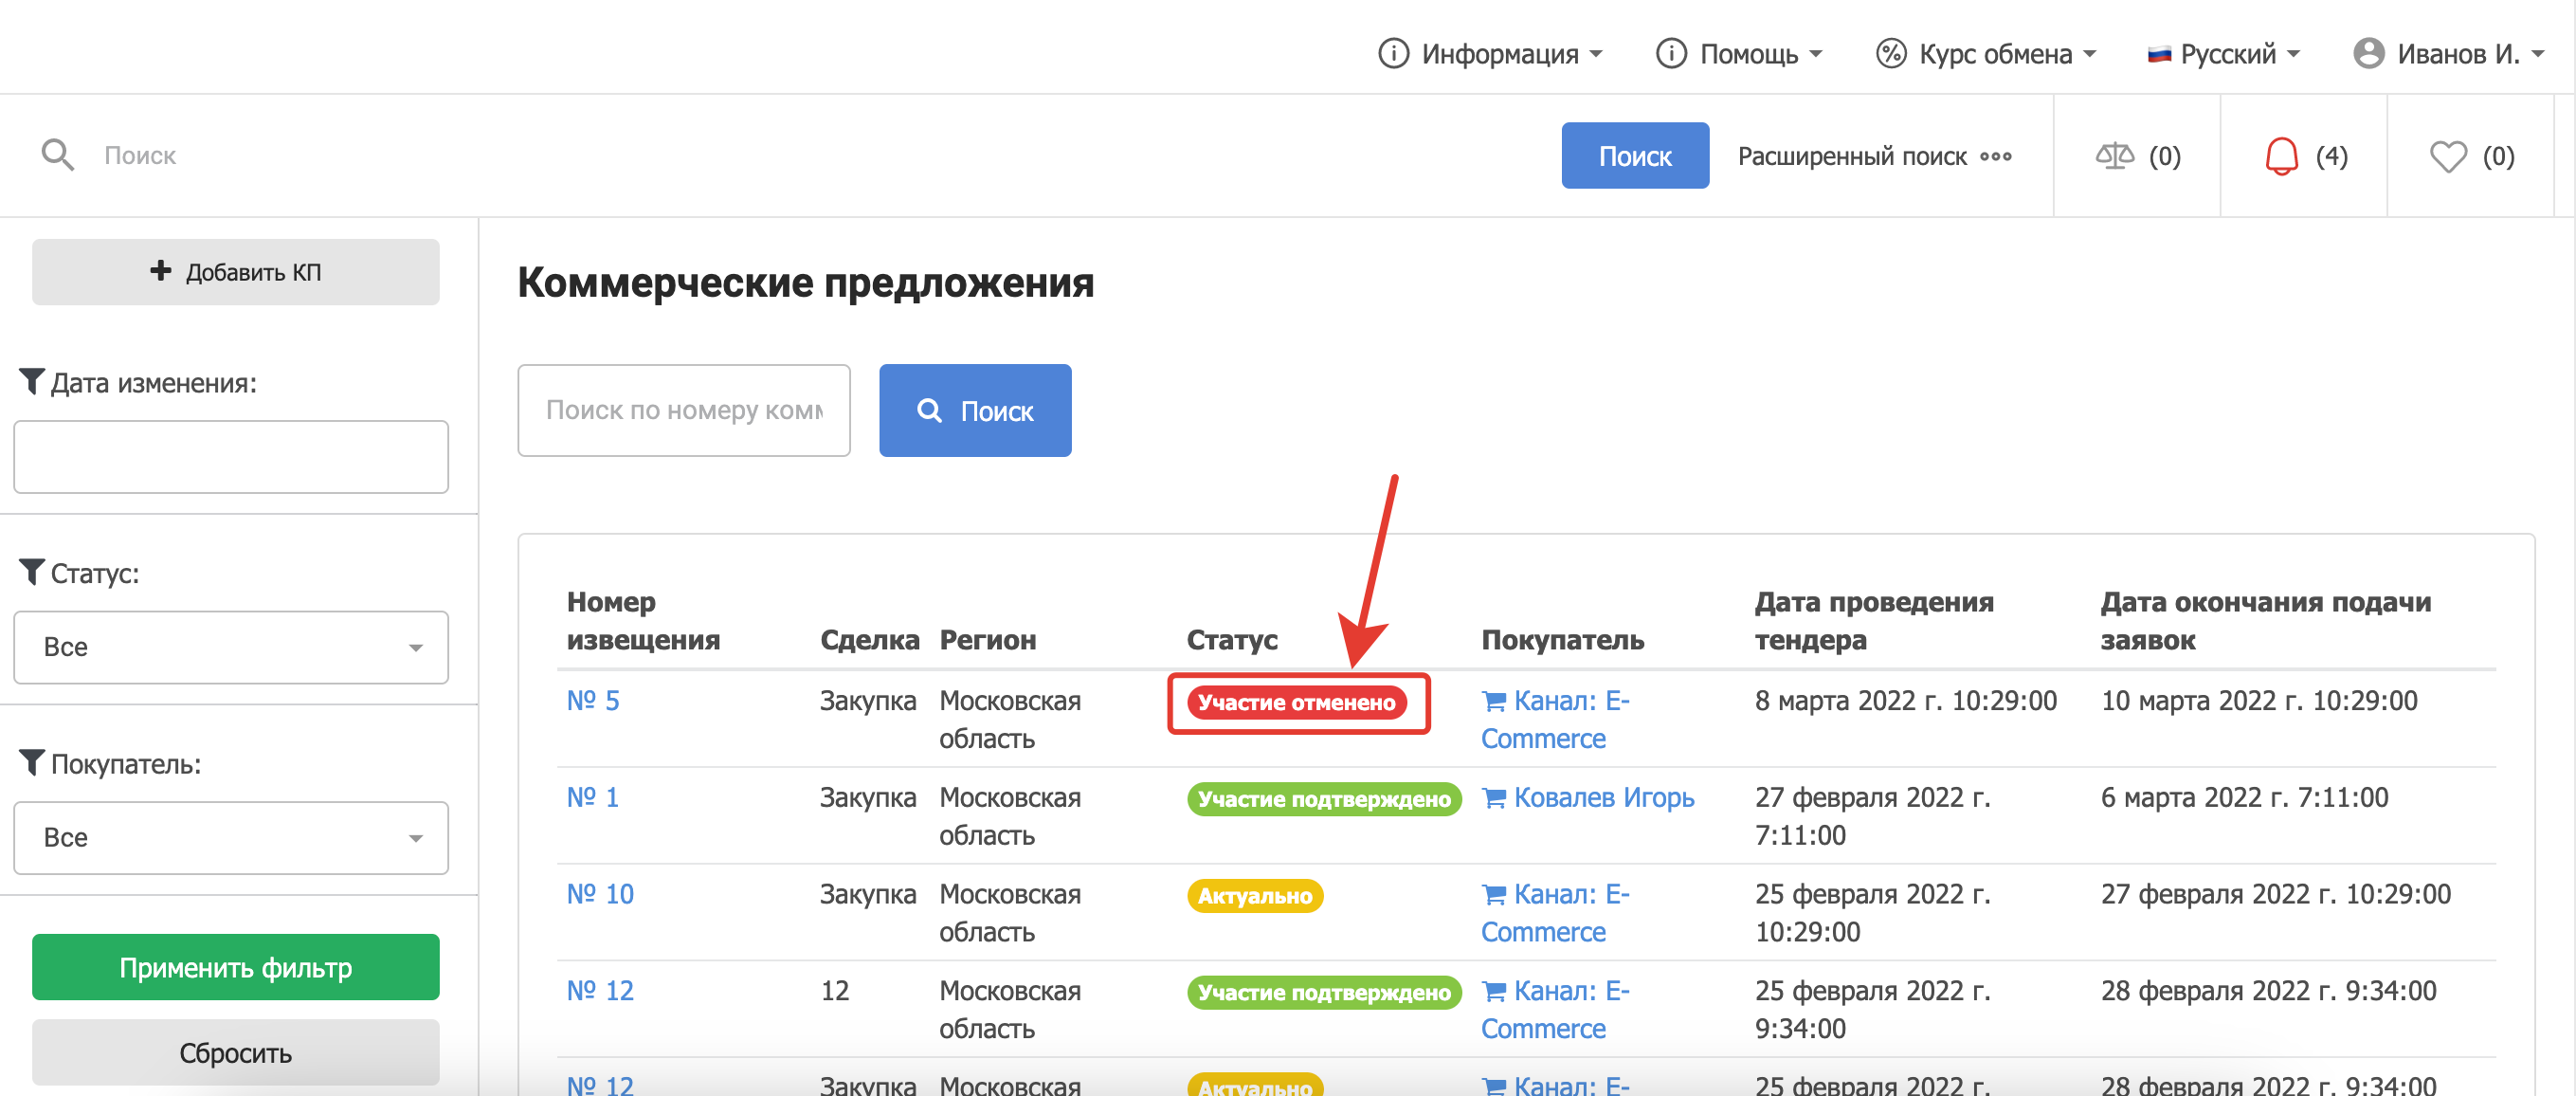Screen dimensions: 2576x1096
Task: Click the favorites heart icon
Action: [x=2447, y=156]
